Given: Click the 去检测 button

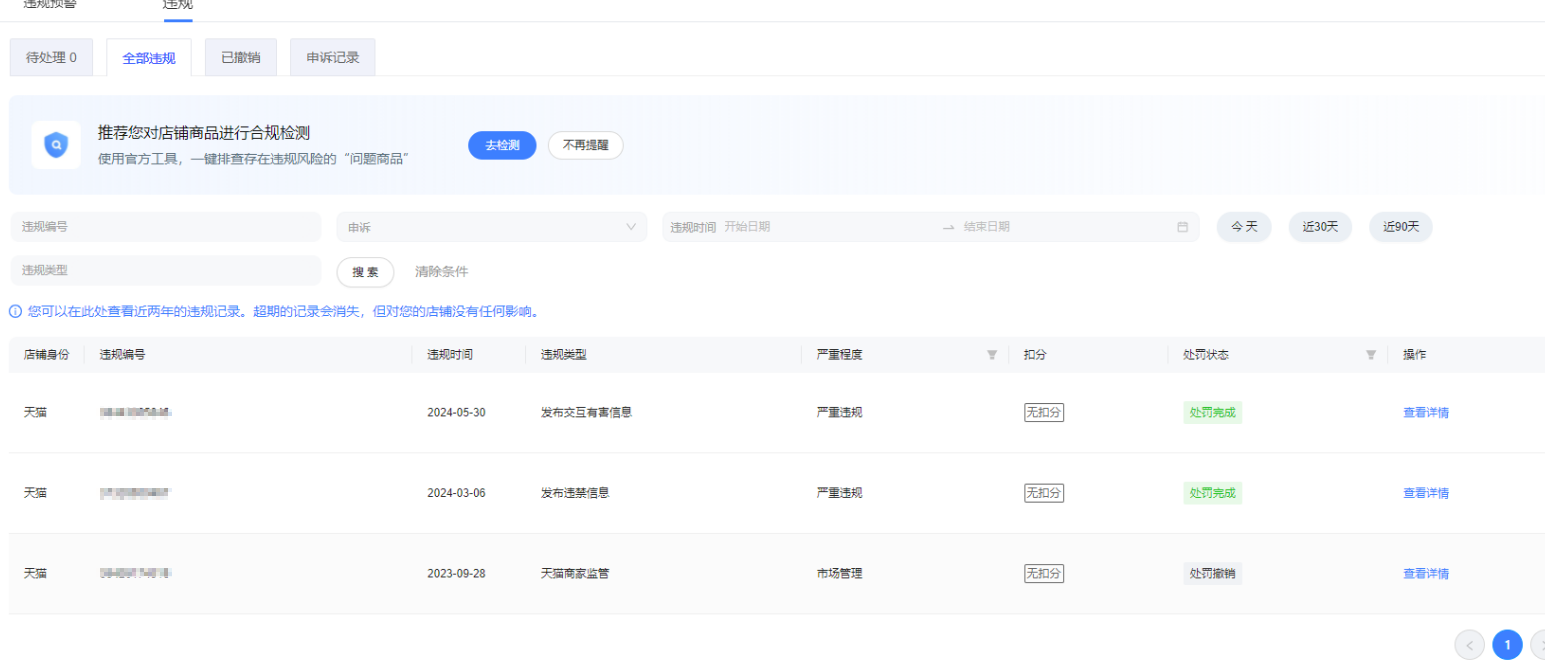Looking at the screenshot, I should click(x=502, y=145).
